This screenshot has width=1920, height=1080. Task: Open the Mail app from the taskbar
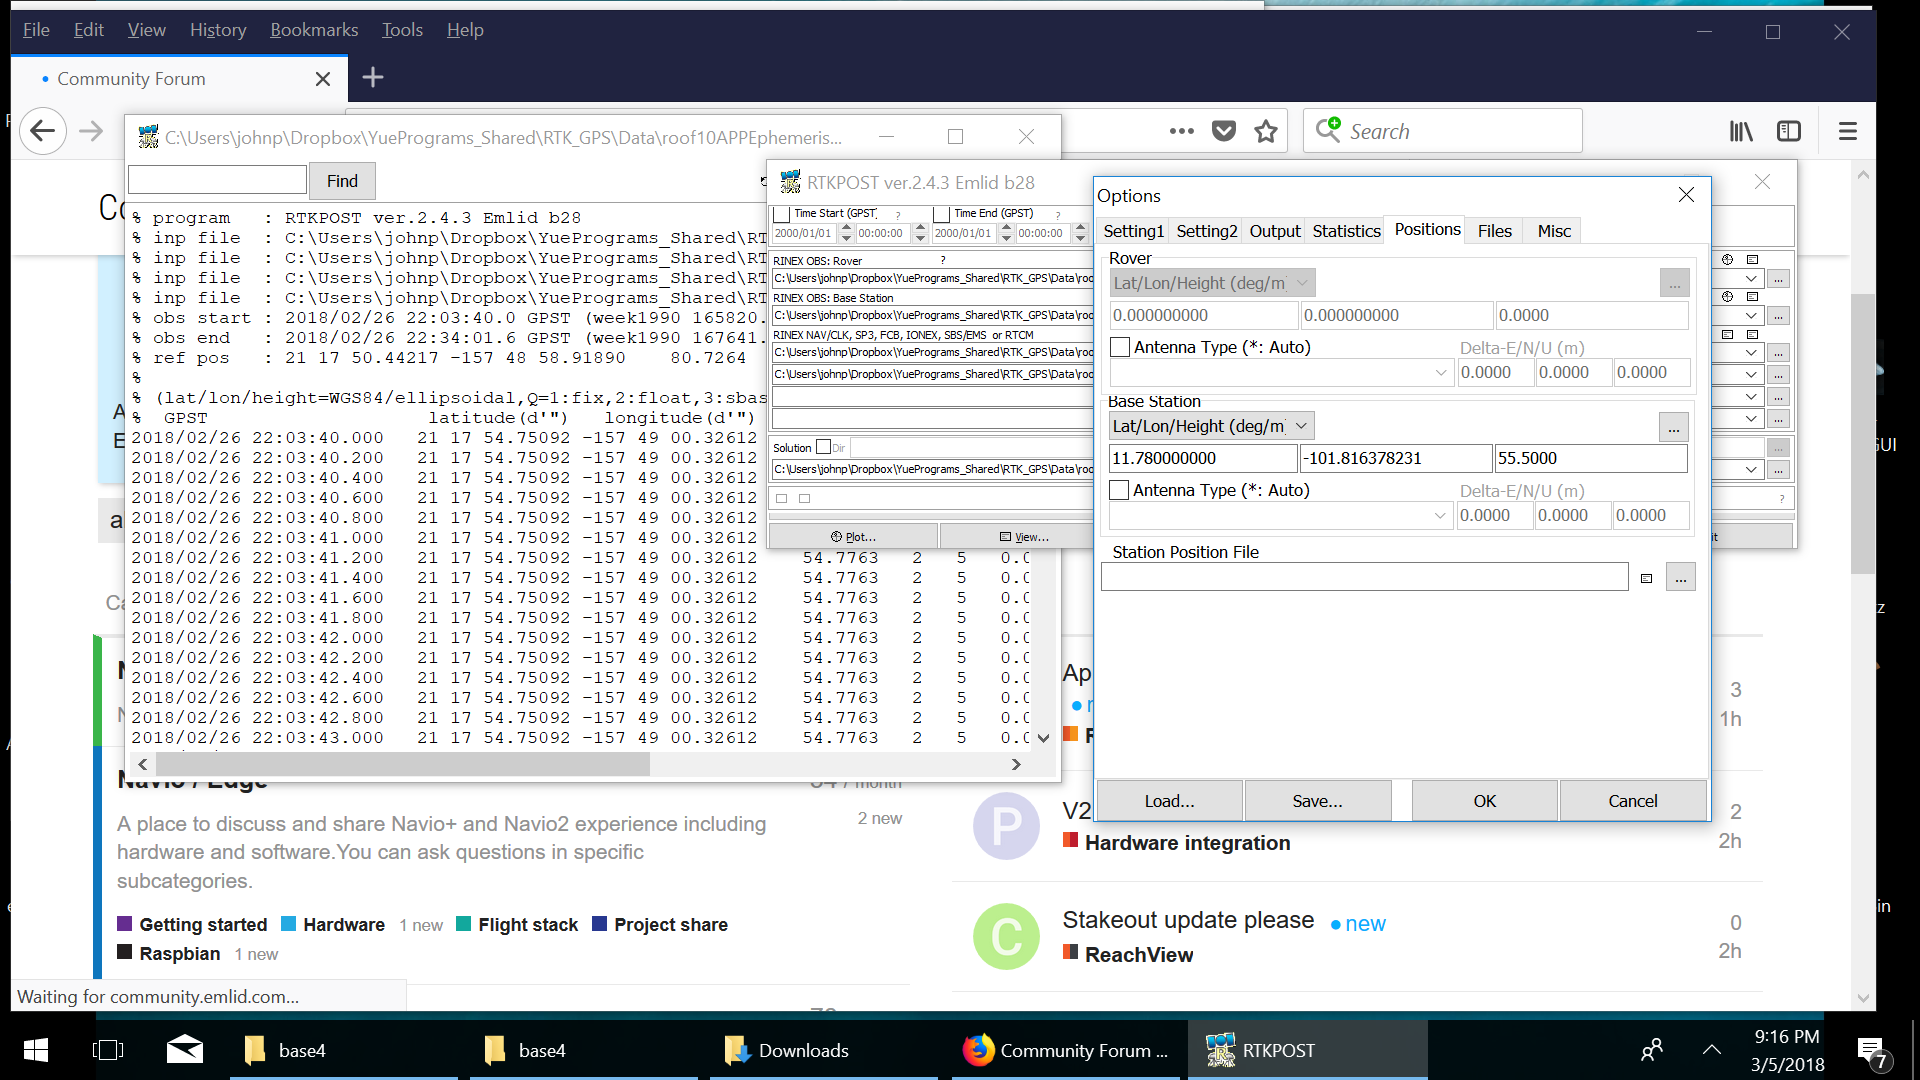tap(185, 1050)
